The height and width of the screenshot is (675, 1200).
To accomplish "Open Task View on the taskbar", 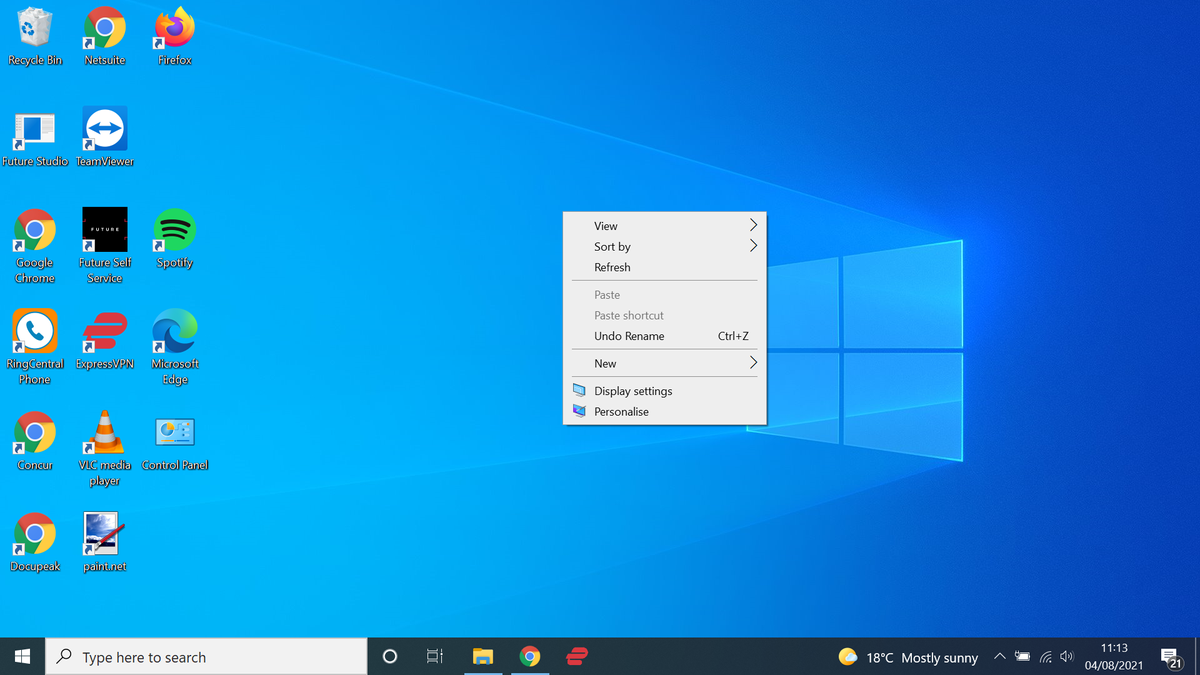I will coord(434,657).
